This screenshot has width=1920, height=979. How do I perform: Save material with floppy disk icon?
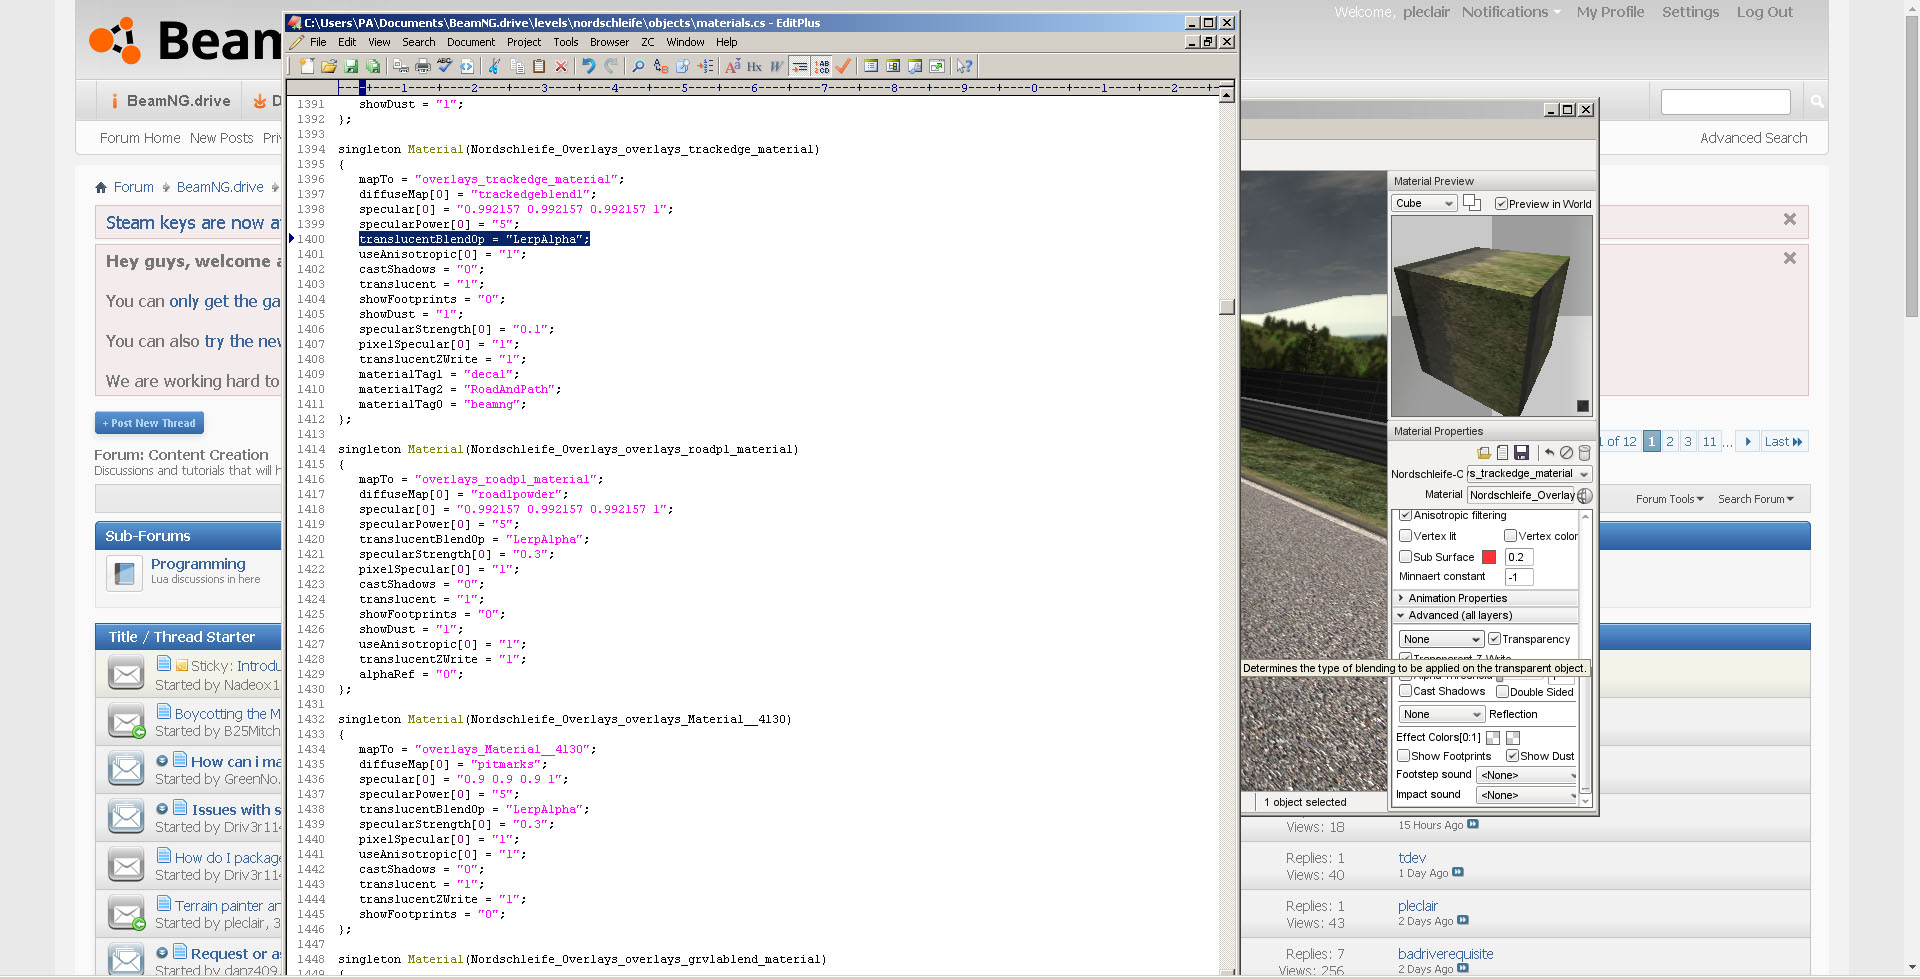coord(1521,453)
